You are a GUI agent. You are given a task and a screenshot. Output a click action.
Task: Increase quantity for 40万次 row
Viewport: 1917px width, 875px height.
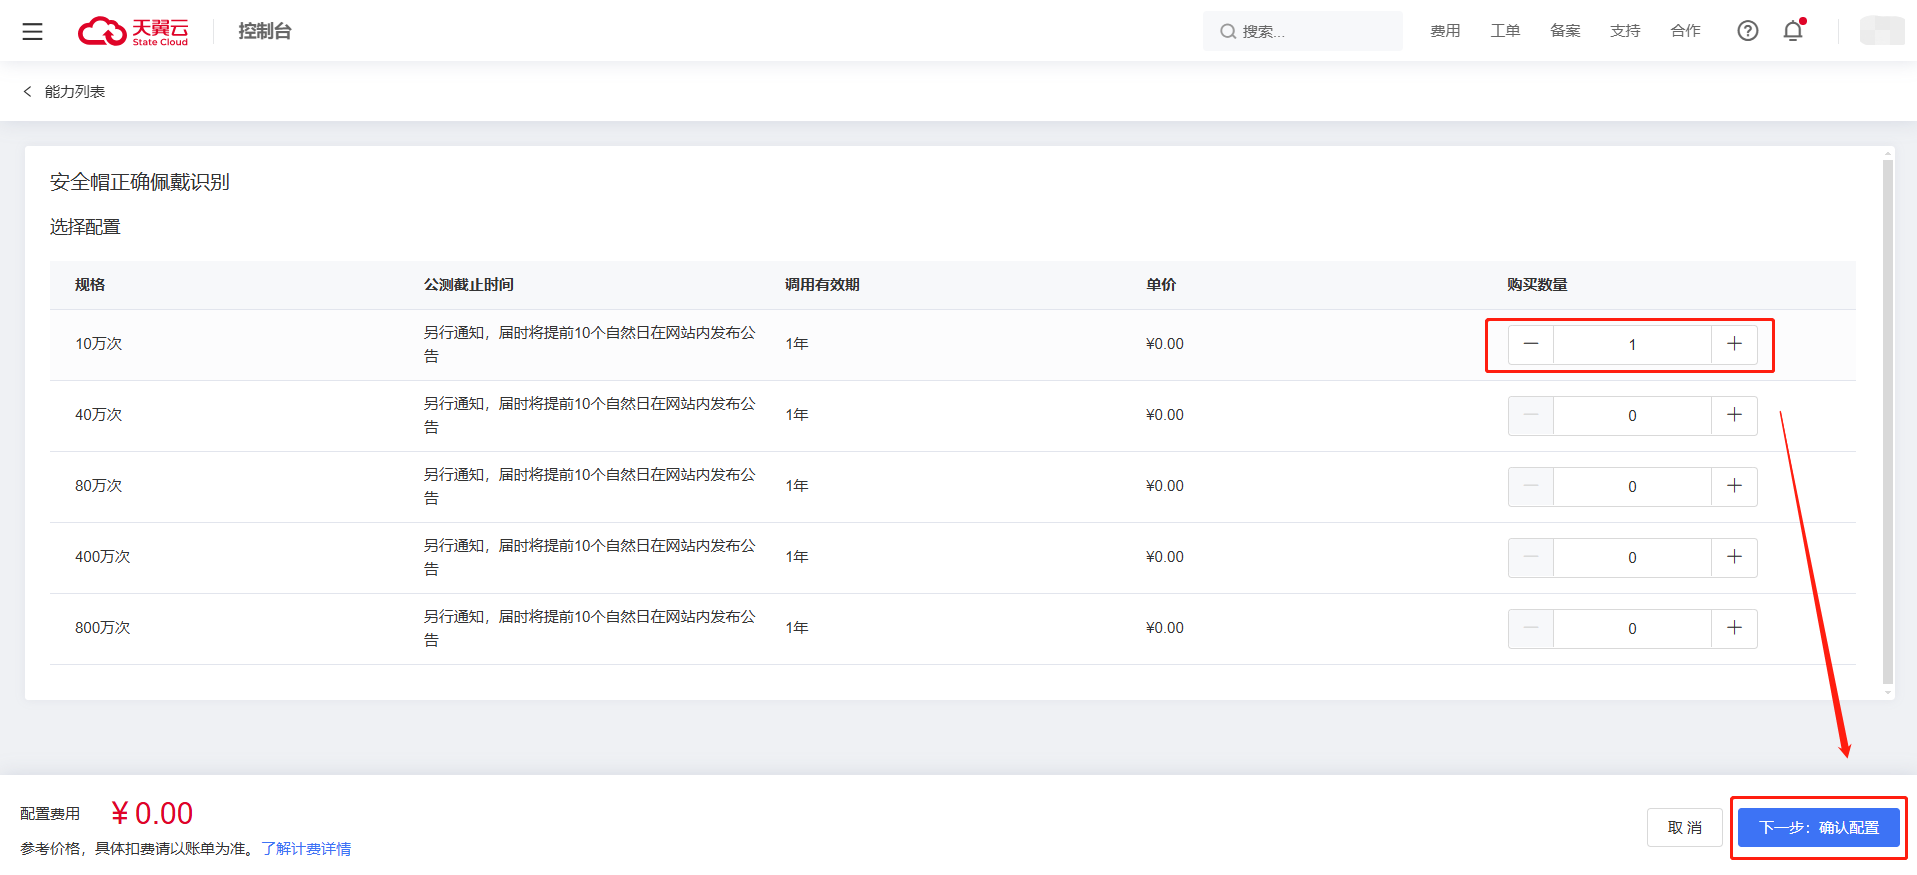pyautogui.click(x=1734, y=415)
